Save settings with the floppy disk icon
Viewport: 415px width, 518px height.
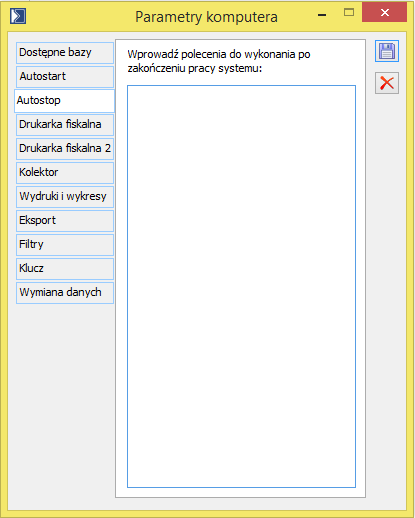pyautogui.click(x=387, y=51)
